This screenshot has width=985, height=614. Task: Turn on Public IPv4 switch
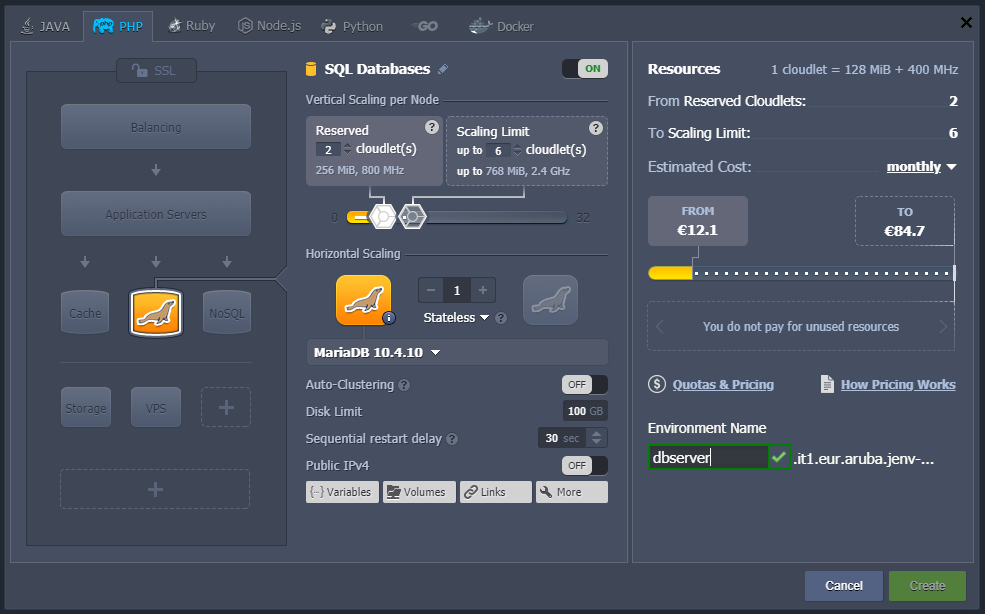pos(584,465)
